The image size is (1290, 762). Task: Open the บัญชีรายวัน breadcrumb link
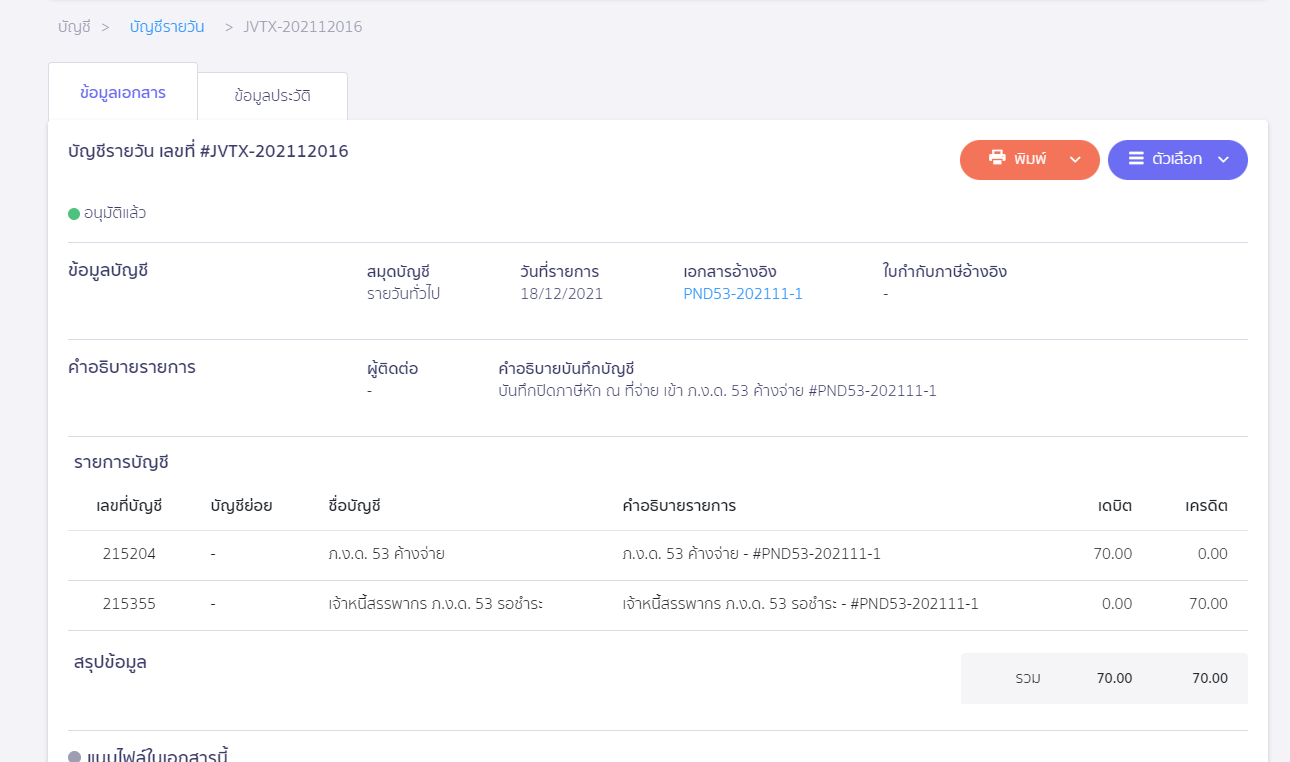tap(167, 27)
